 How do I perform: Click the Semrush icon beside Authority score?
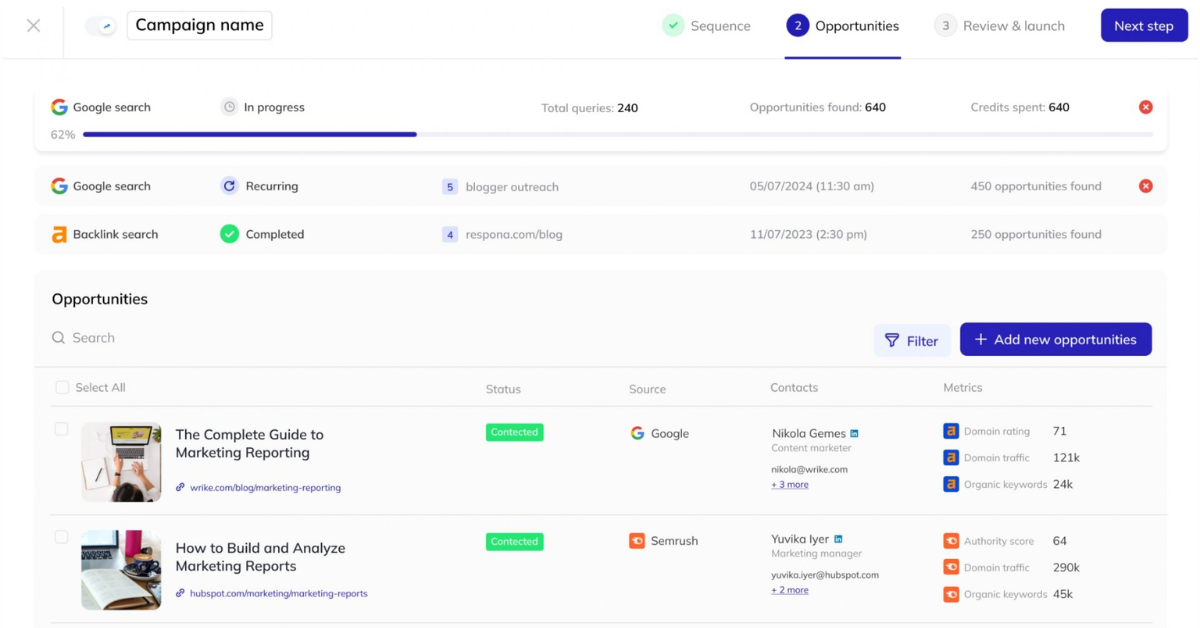point(951,541)
